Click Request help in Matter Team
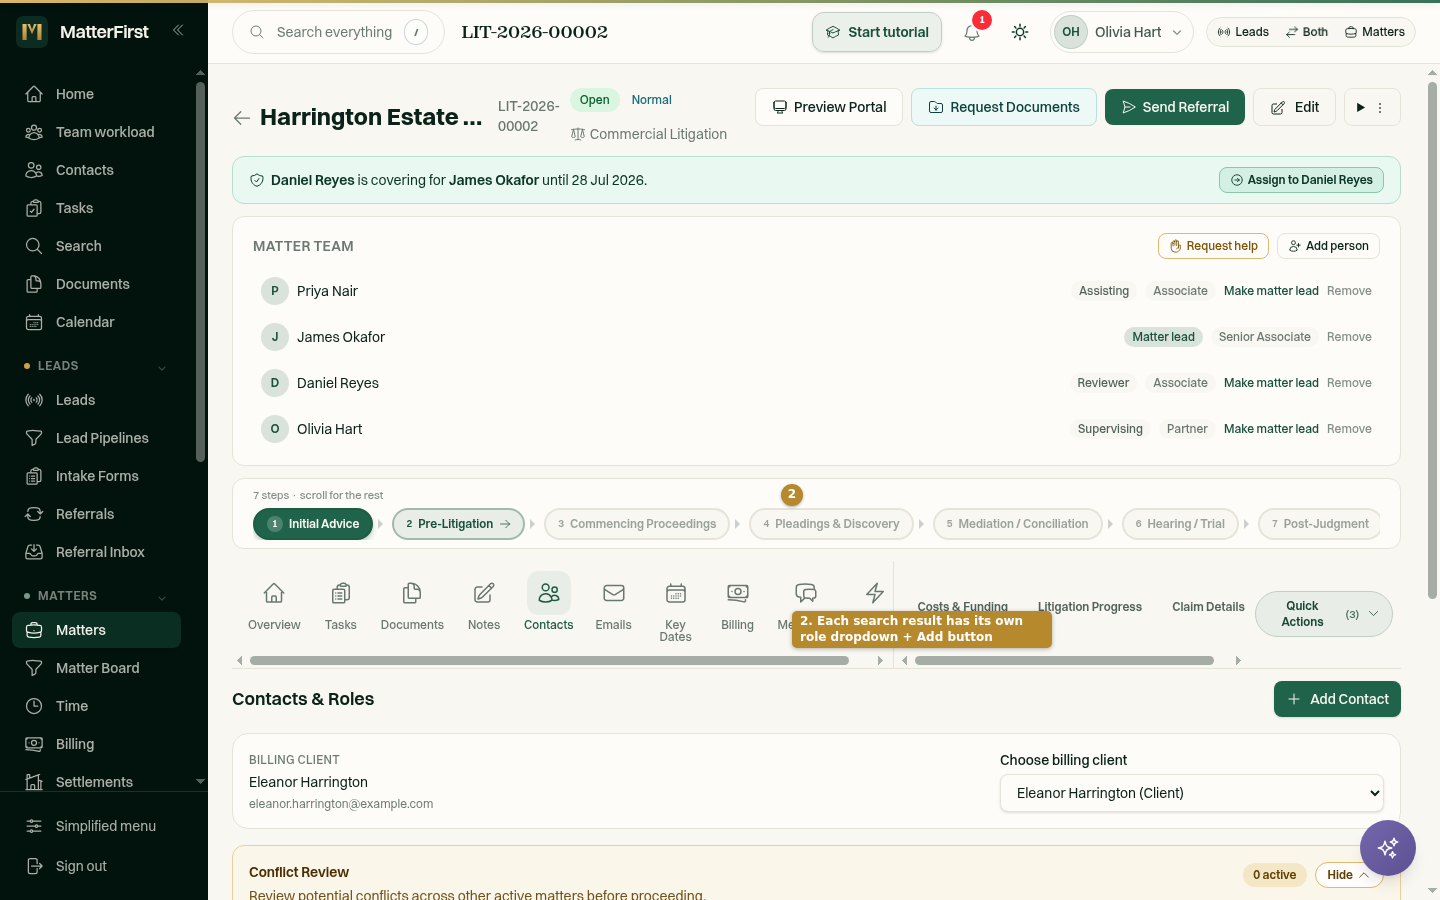This screenshot has height=900, width=1440. [x=1213, y=246]
